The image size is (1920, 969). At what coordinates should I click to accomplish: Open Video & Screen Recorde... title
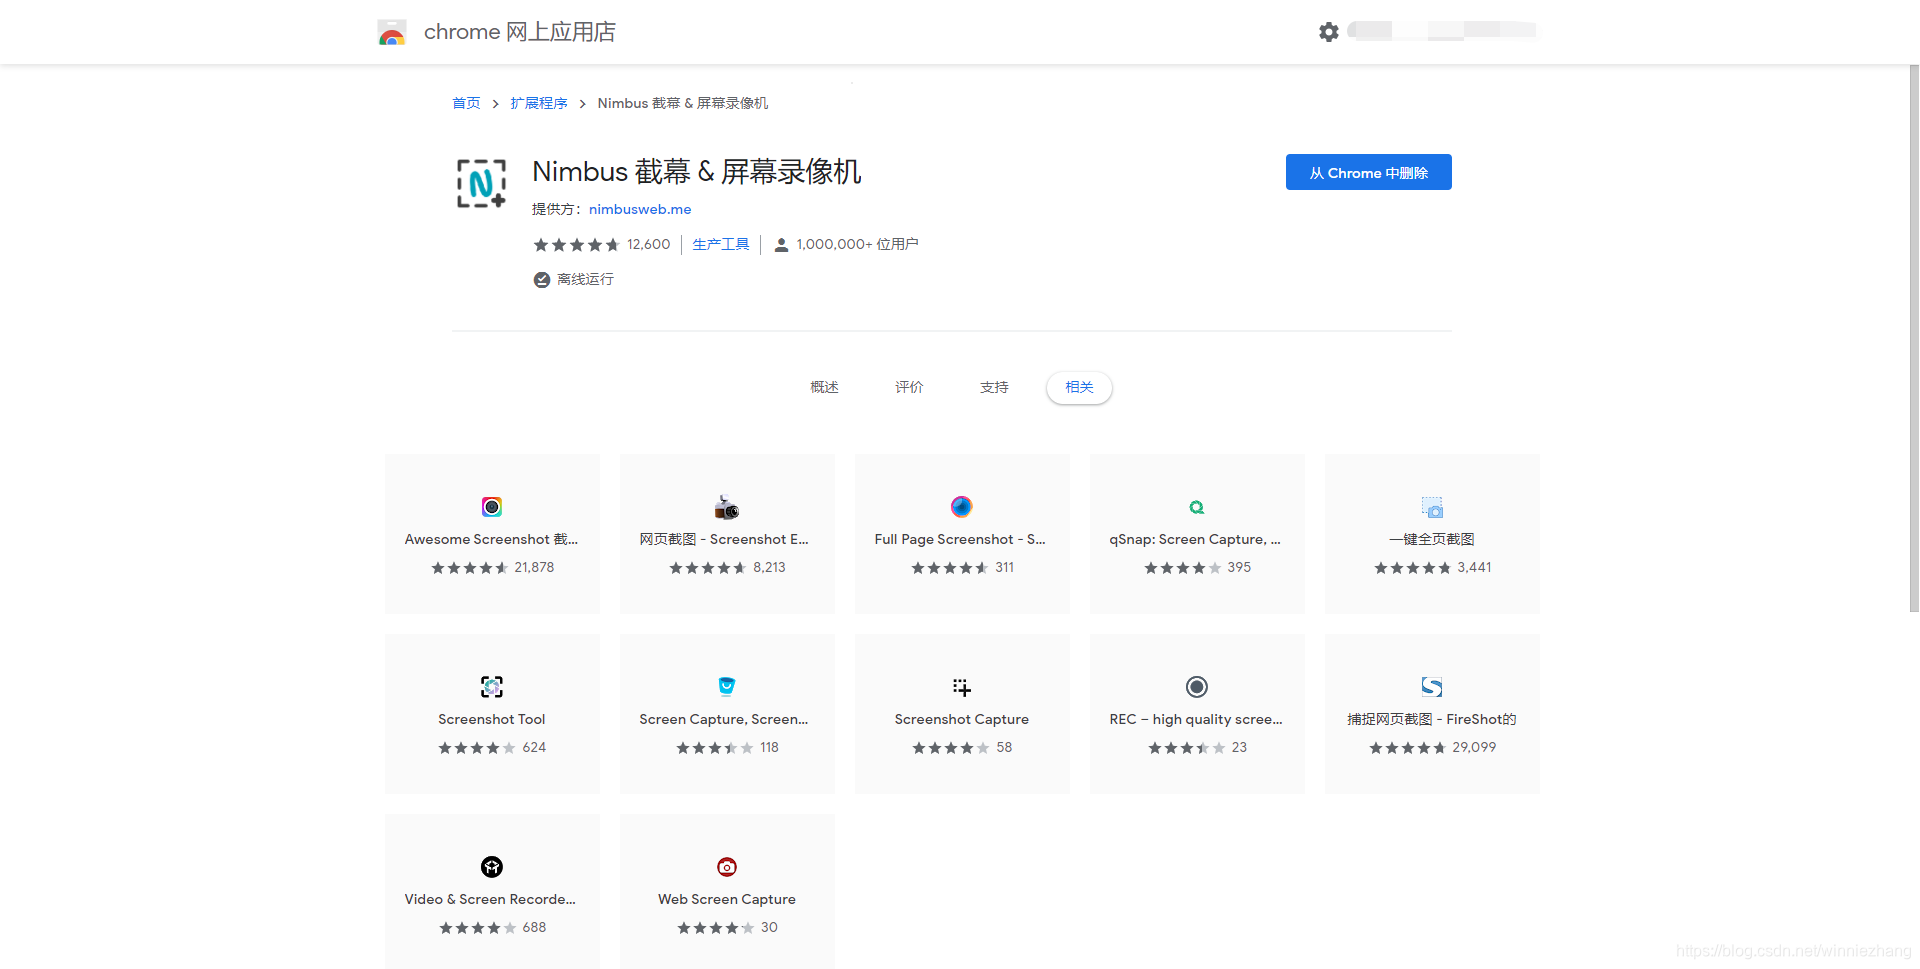[x=491, y=899]
